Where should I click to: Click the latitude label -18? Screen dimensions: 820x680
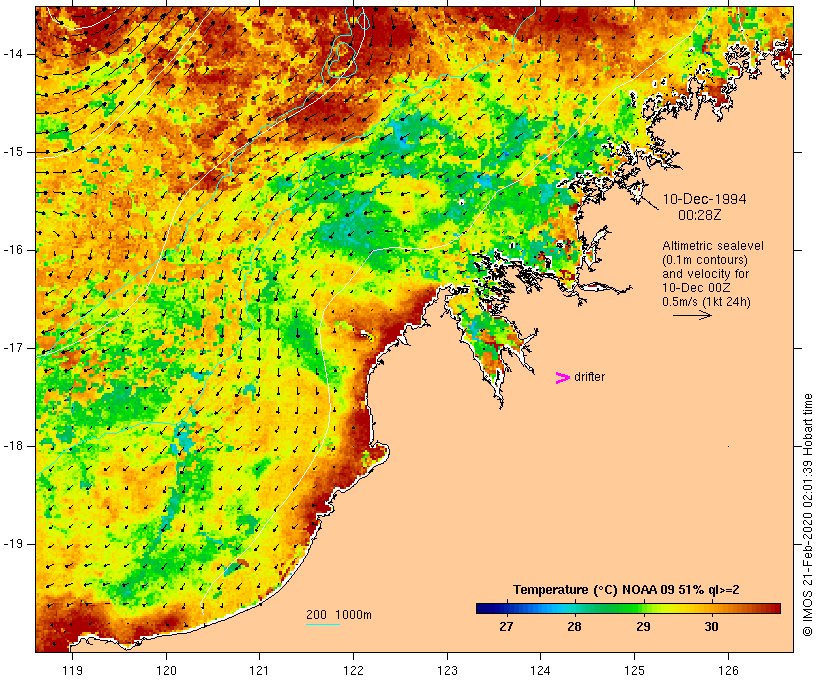pos(14,446)
